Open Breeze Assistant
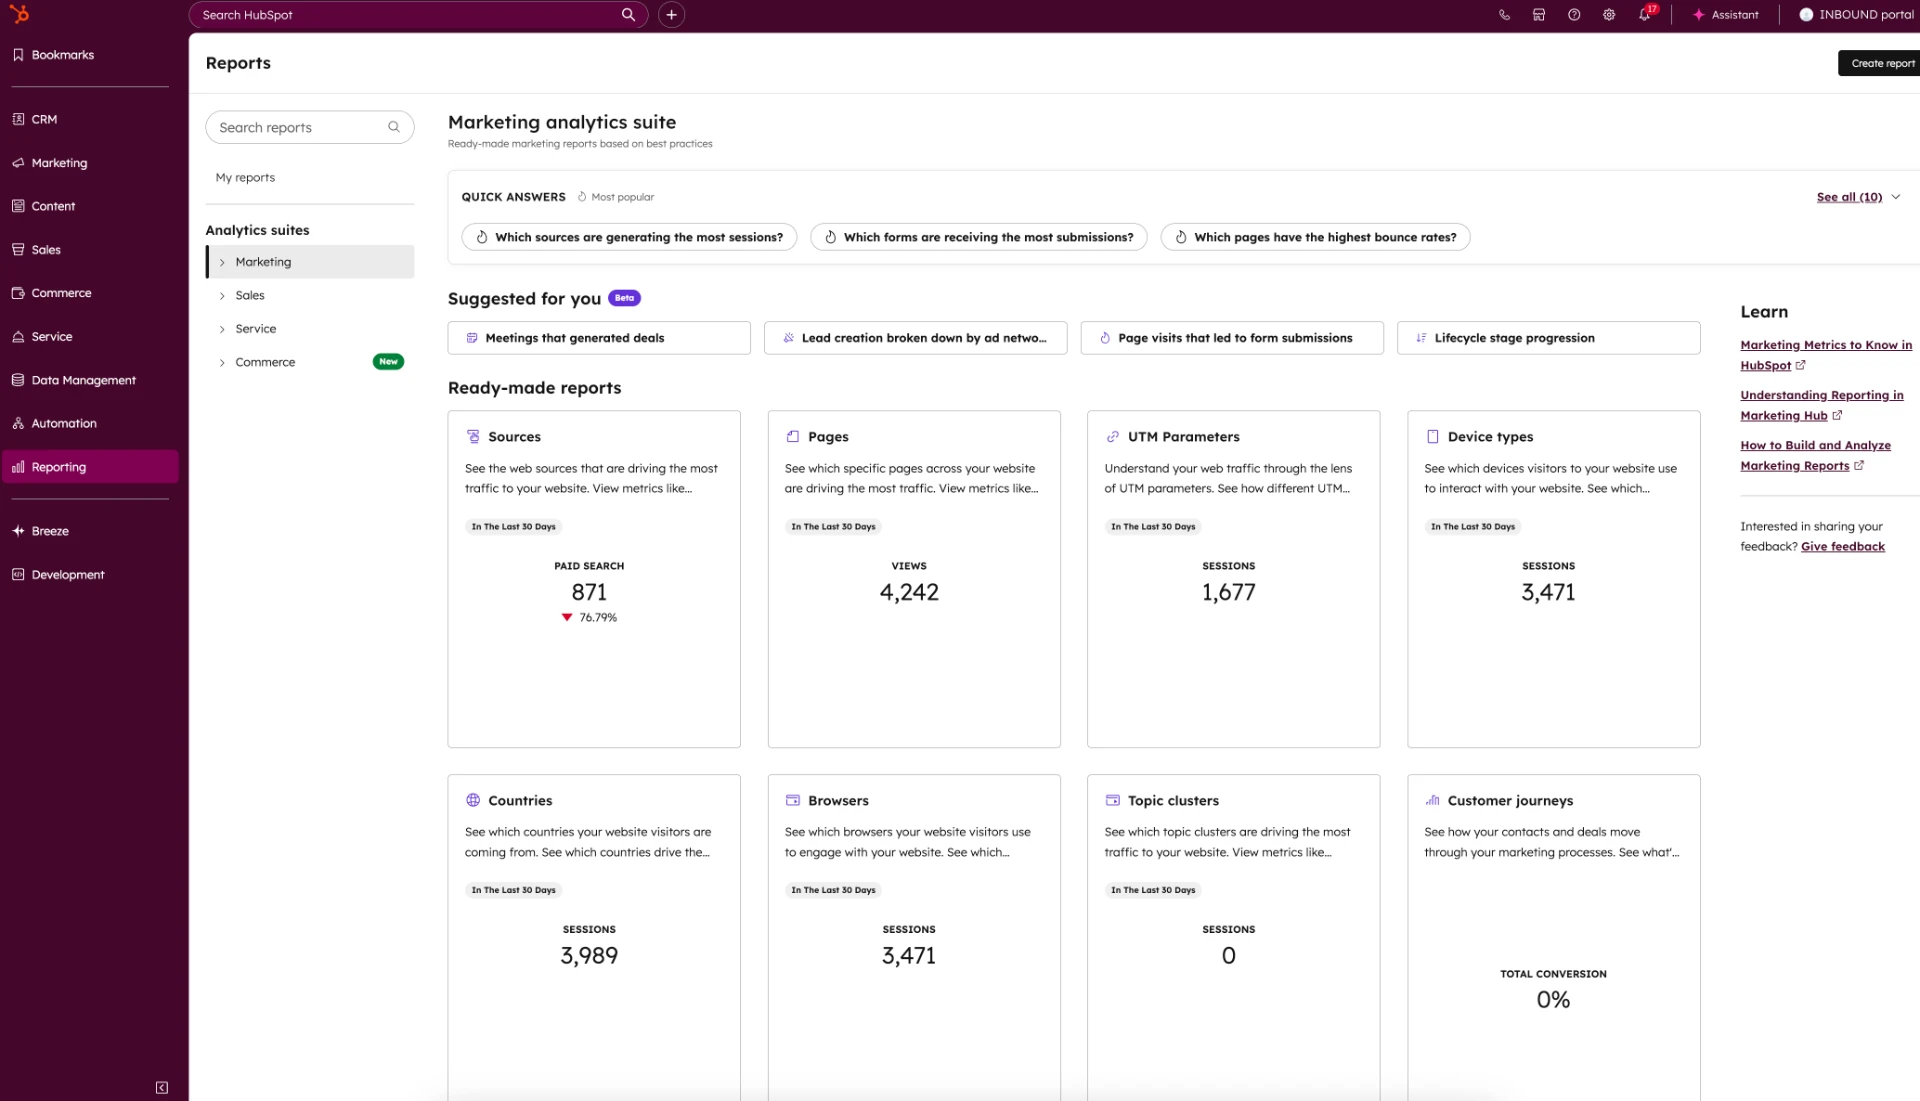Viewport: 1920px width, 1101px height. pyautogui.click(x=1726, y=15)
